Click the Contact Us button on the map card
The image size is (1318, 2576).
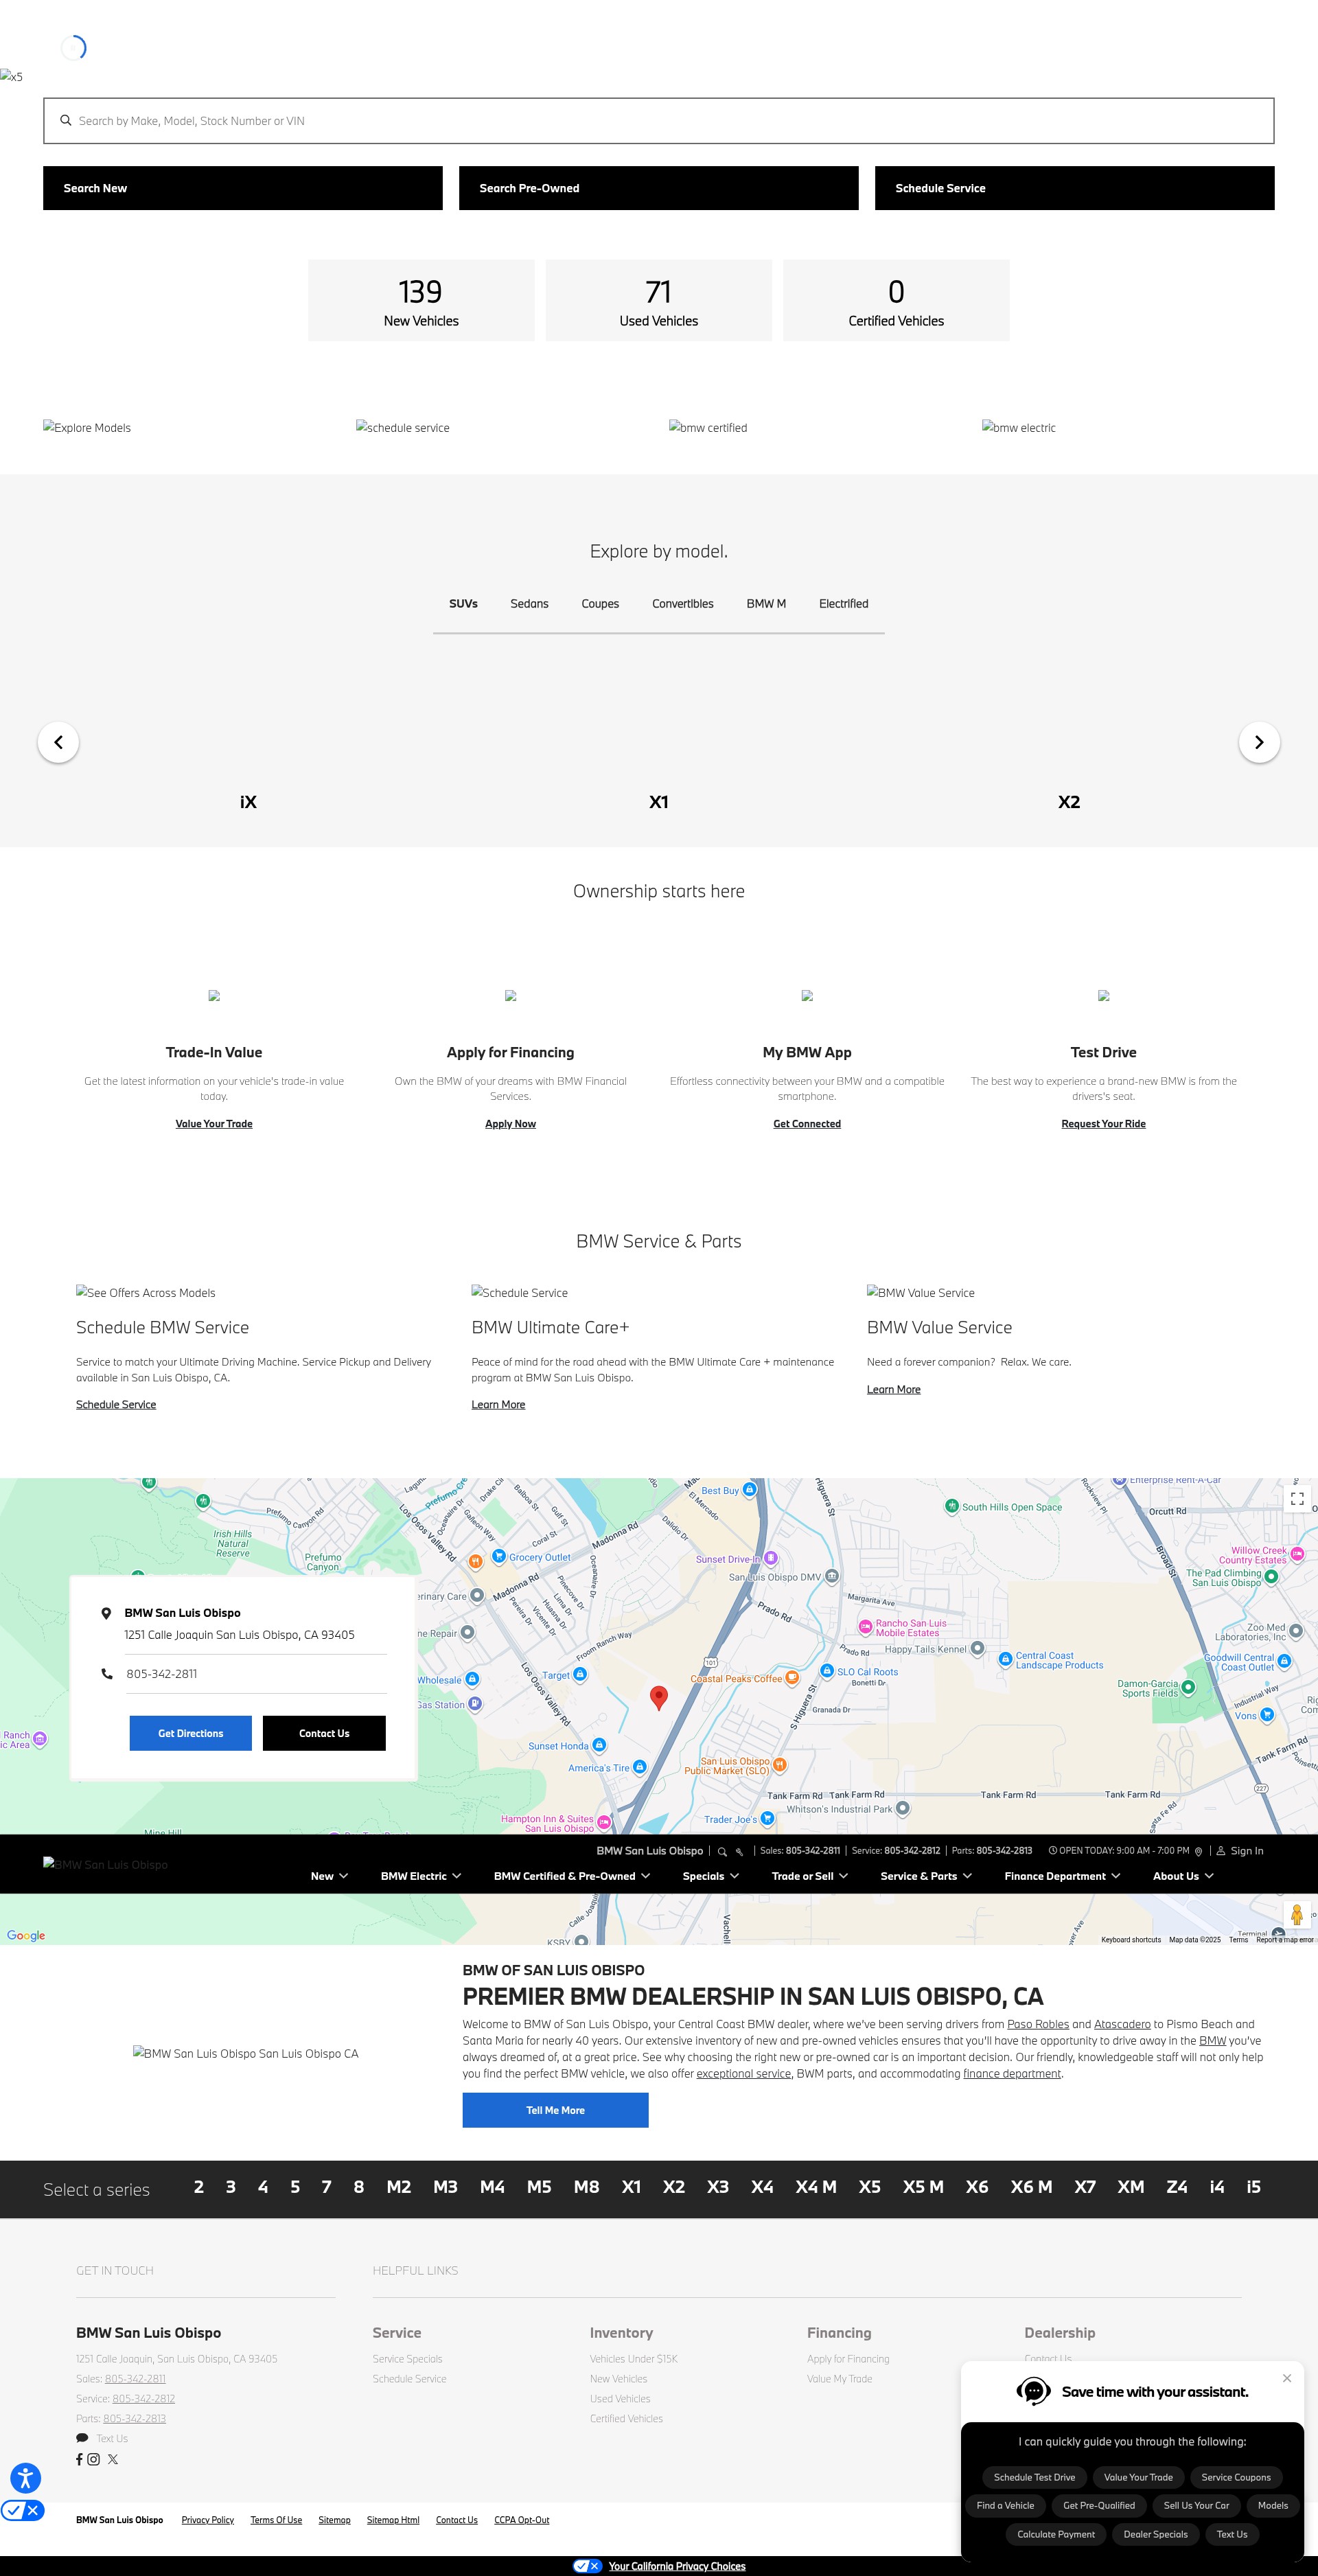324,1733
